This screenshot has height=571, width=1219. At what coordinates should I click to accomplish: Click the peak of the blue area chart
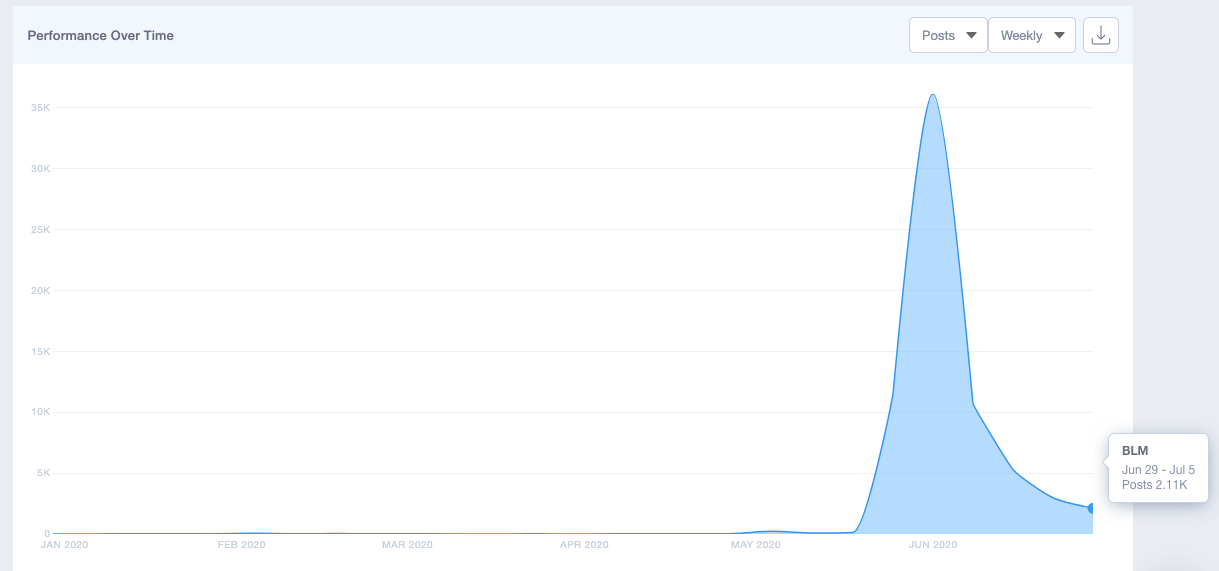pyautogui.click(x=933, y=96)
